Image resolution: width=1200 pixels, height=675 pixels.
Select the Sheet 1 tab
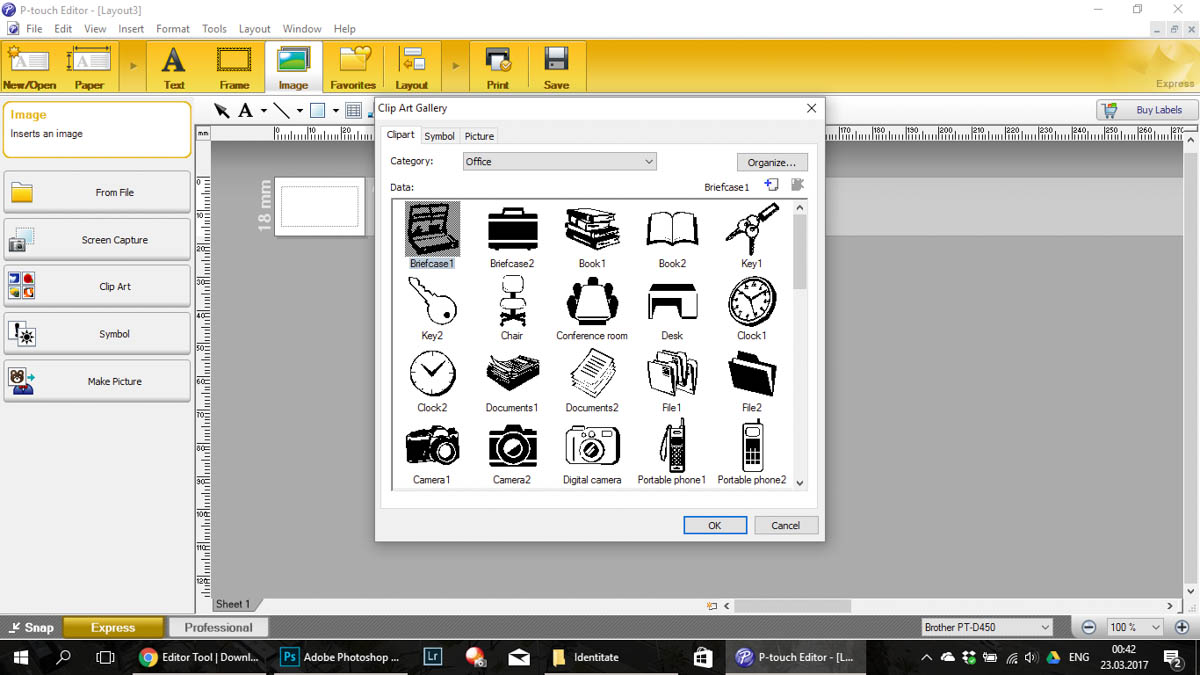pos(233,604)
